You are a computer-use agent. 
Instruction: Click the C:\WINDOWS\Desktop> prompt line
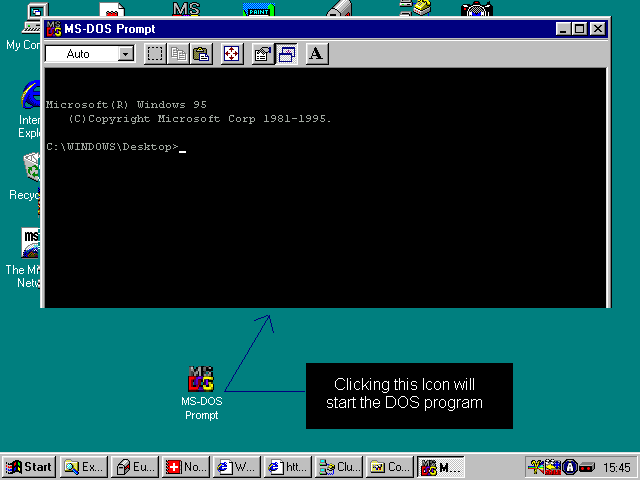click(x=116, y=147)
